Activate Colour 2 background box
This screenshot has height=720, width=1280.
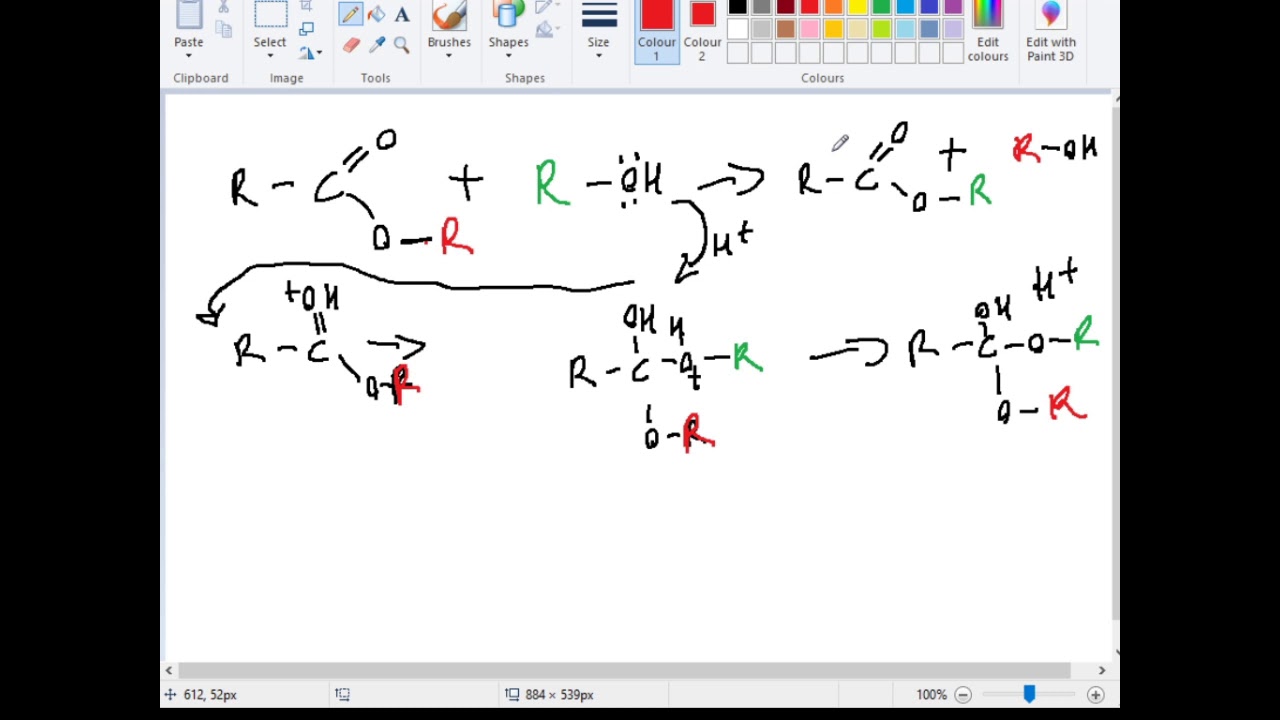pyautogui.click(x=702, y=30)
